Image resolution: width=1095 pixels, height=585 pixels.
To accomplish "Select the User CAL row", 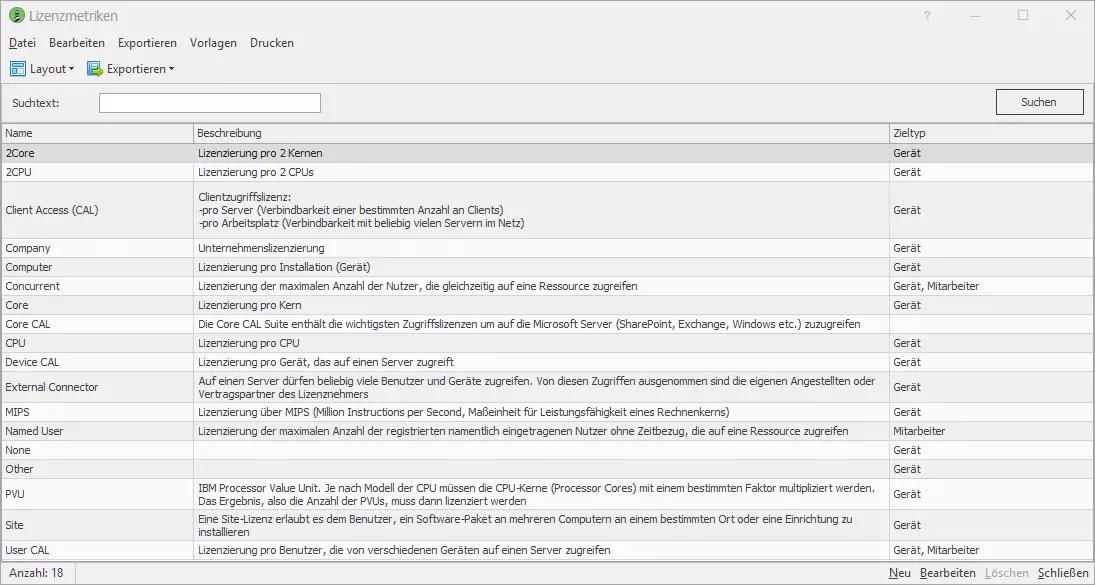I will click(548, 550).
